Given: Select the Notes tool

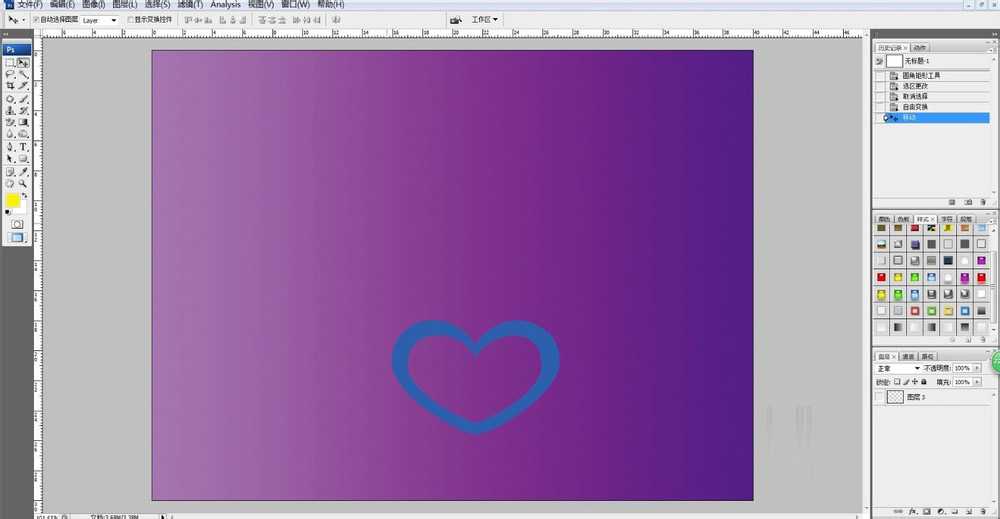Looking at the screenshot, I should click(x=10, y=172).
